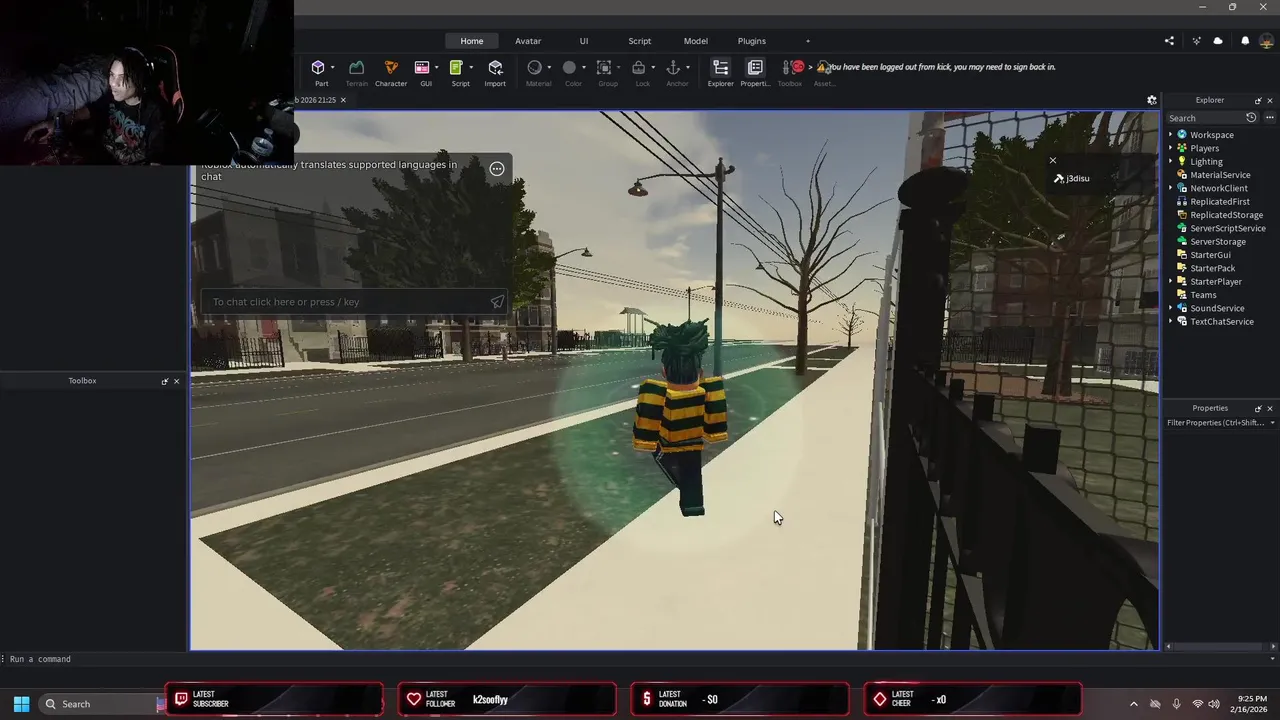This screenshot has height=720, width=1280.
Task: Click the Anchor tool icon
Action: pos(674,68)
